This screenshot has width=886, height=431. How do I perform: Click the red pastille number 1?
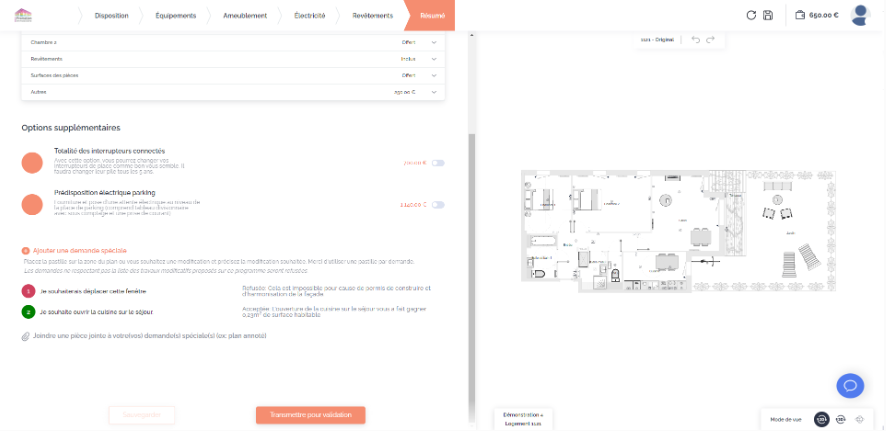point(28,291)
